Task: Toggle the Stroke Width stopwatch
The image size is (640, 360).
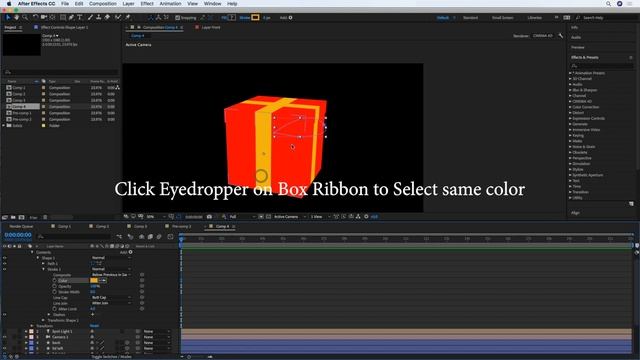Action: 54,292
